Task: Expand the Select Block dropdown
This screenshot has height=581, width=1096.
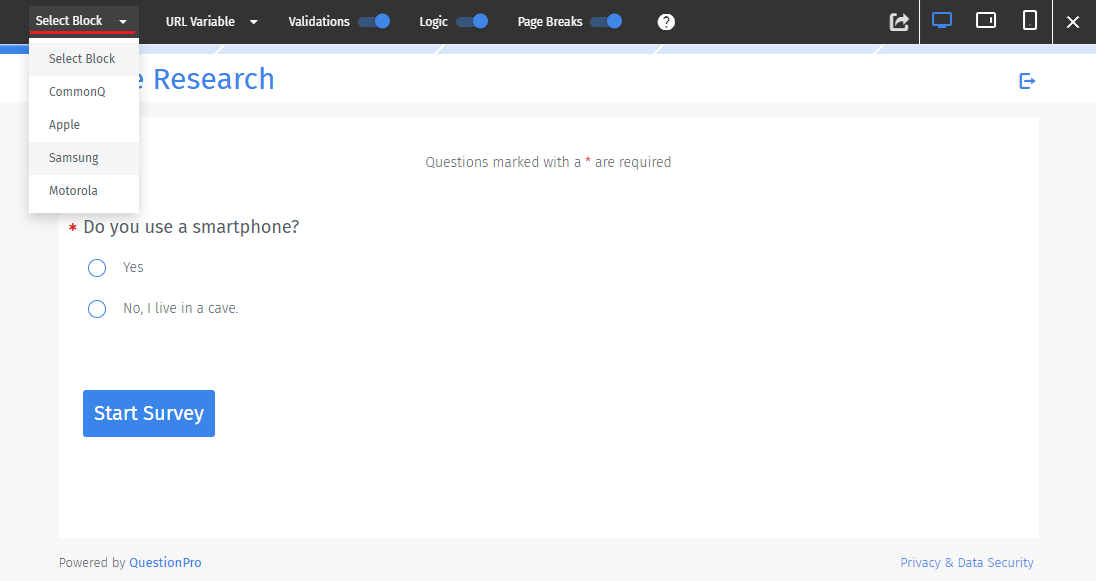Action: point(83,20)
